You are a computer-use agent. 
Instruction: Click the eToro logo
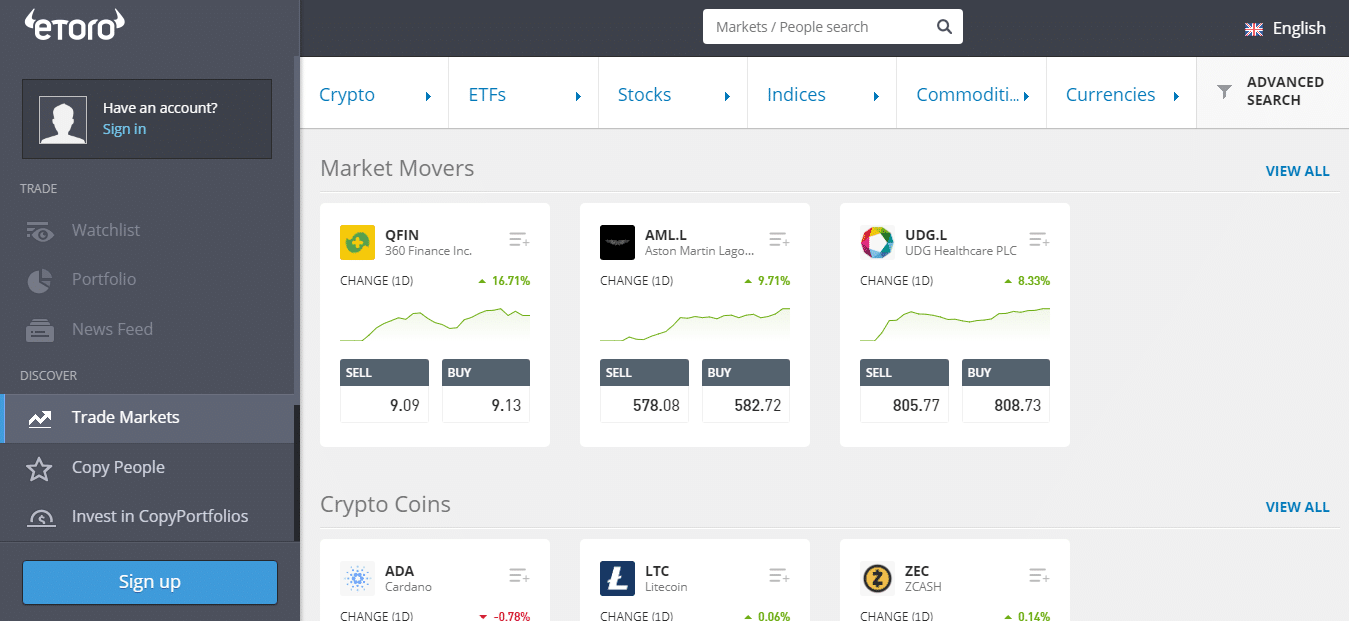pos(76,26)
